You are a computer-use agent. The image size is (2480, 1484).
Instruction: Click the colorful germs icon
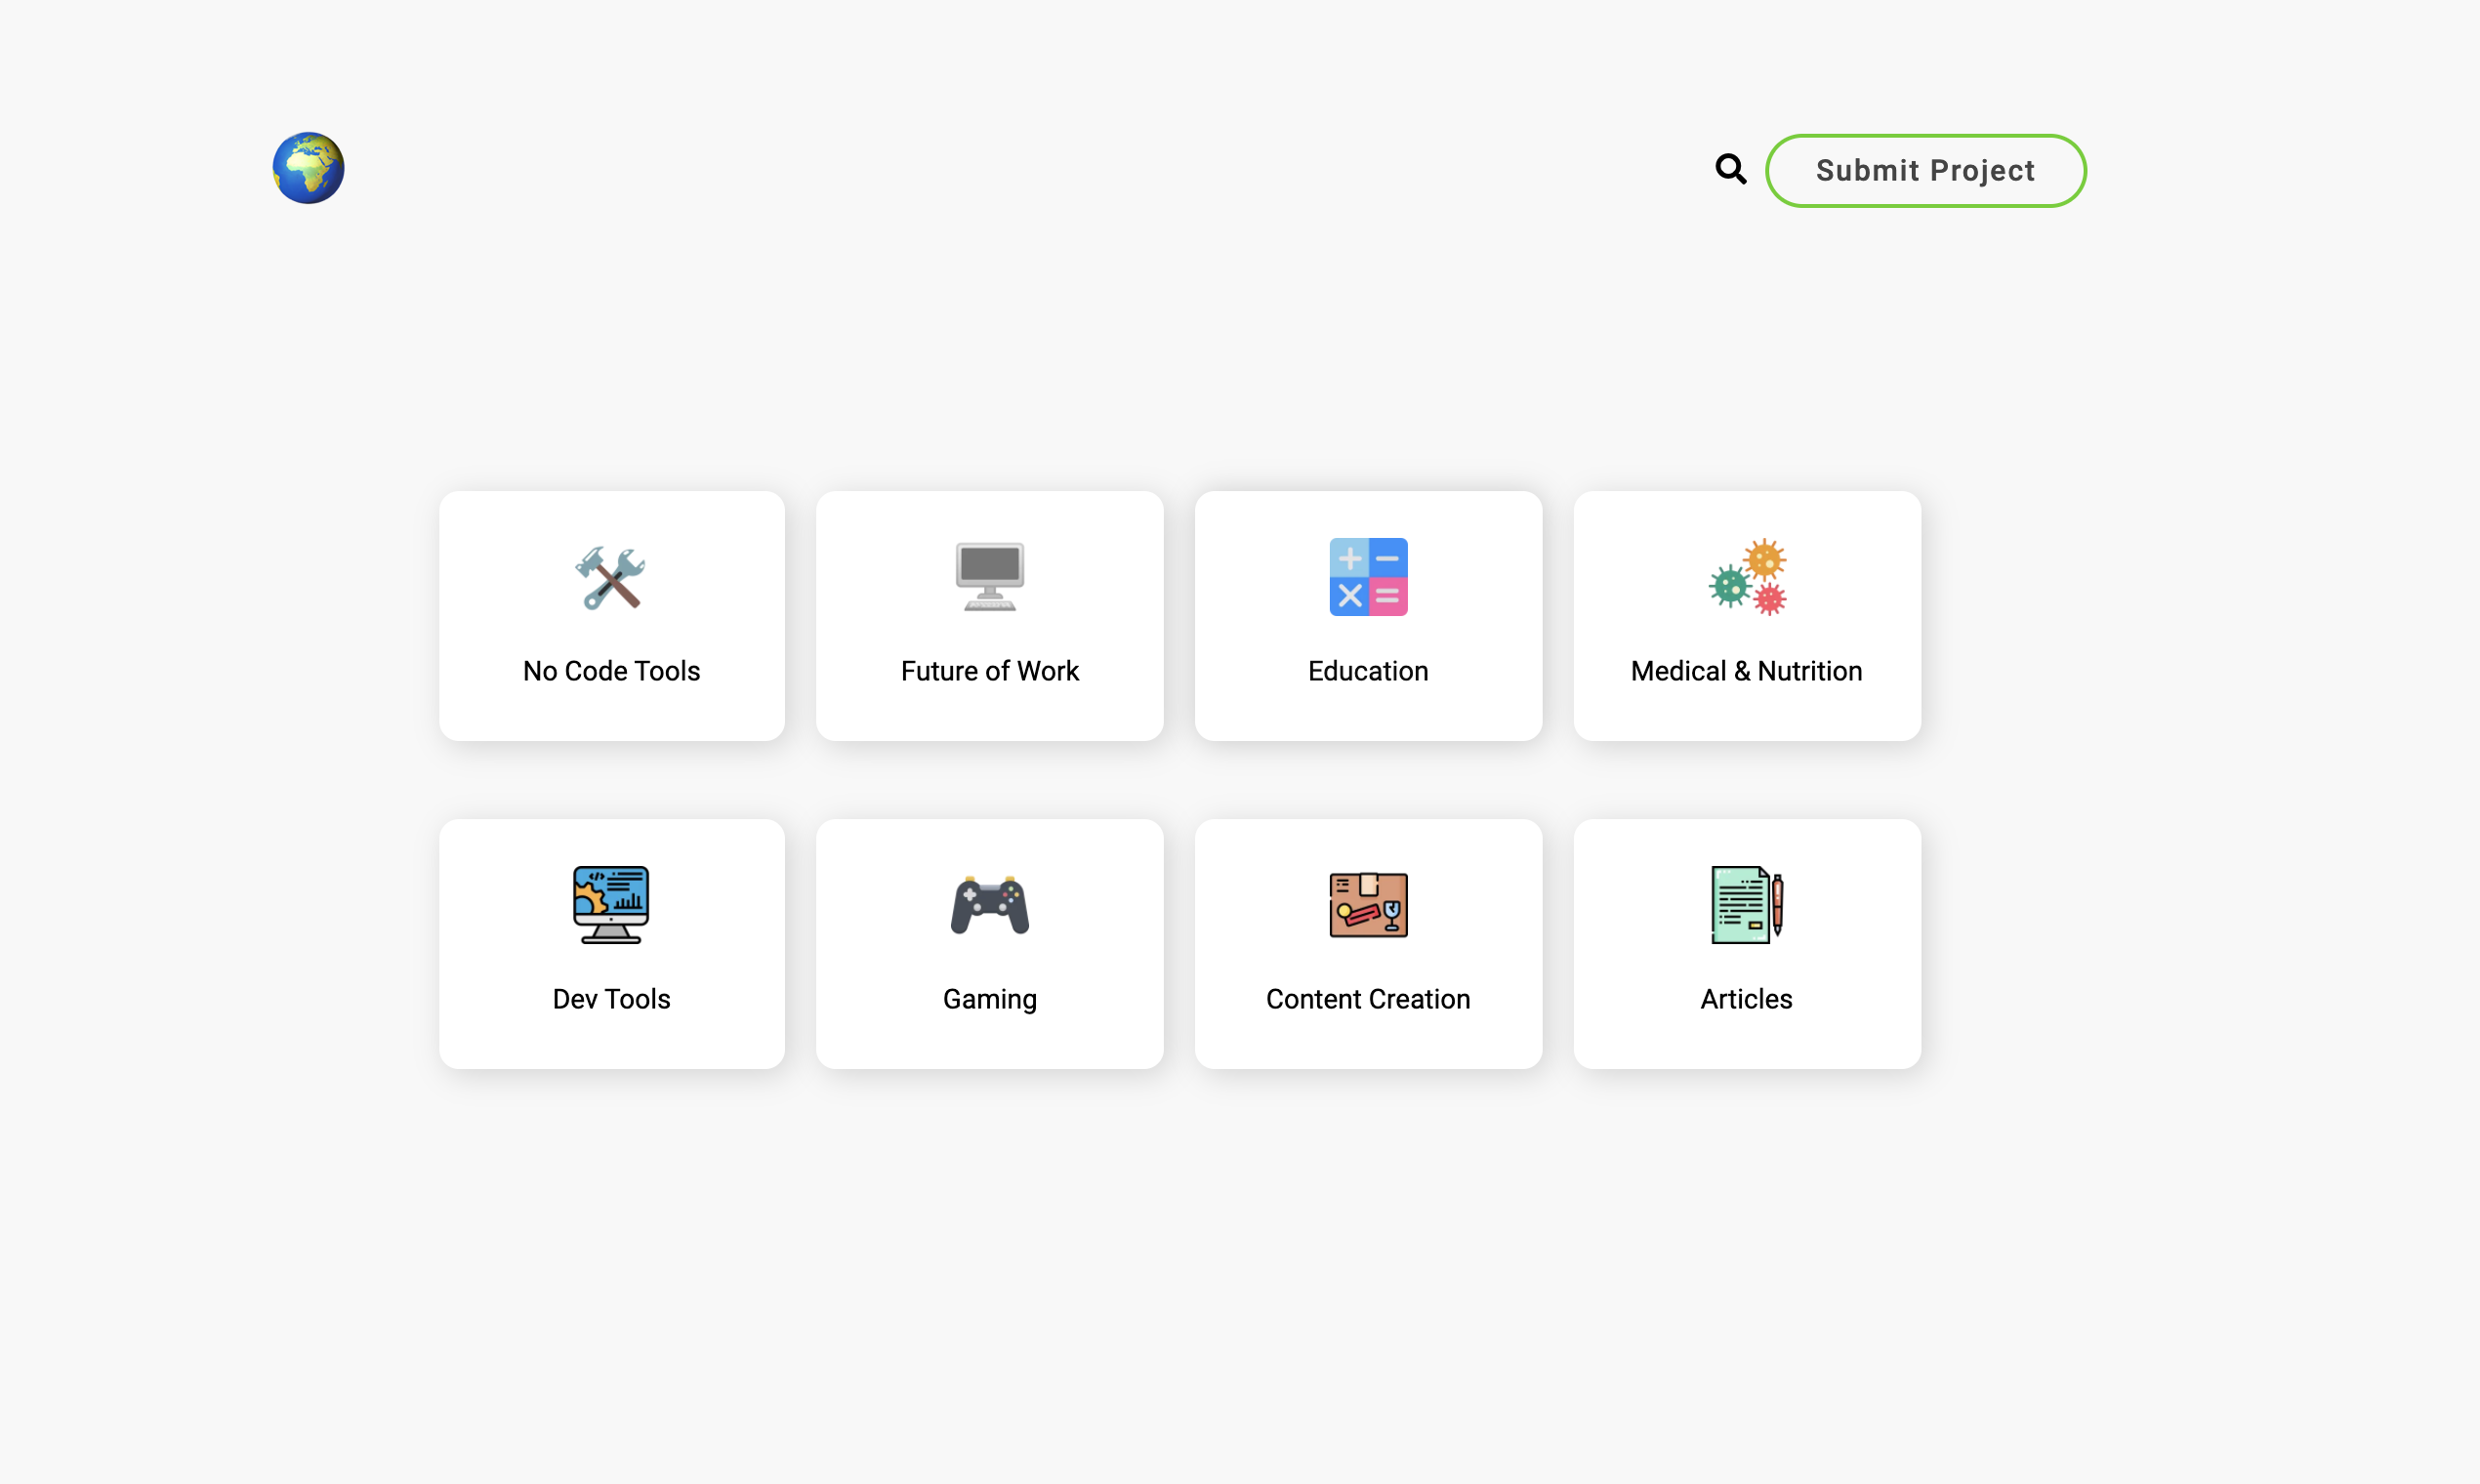(x=1746, y=577)
